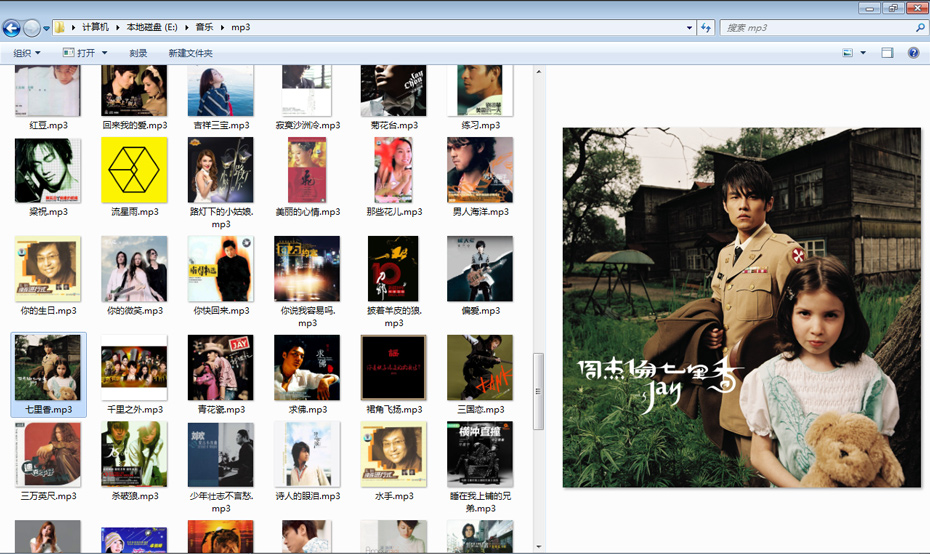The image size is (930, 554).
Task: Click the Back navigation arrow
Action: click(x=11, y=27)
